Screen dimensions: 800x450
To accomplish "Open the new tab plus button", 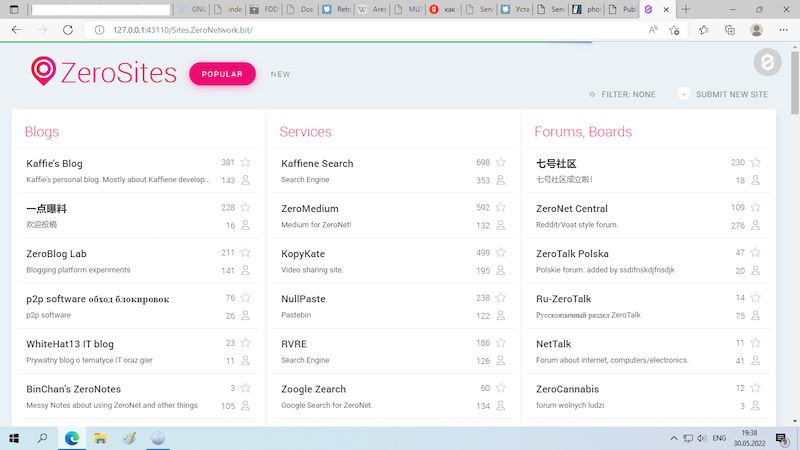I will [686, 9].
